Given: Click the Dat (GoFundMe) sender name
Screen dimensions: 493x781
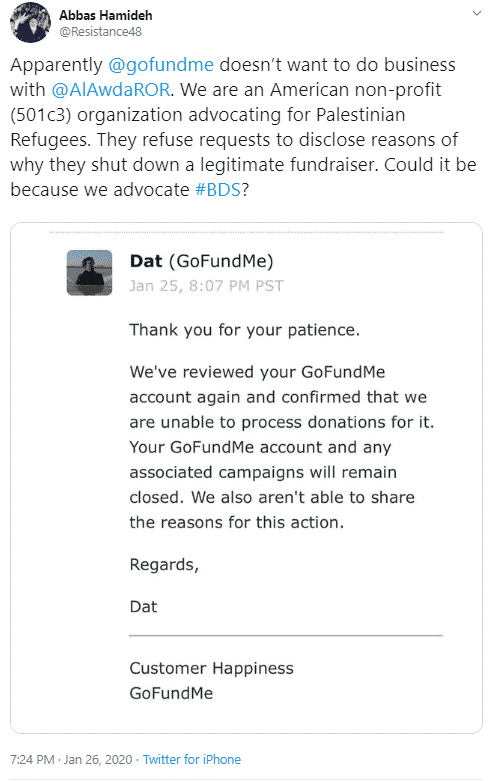Looking at the screenshot, I should point(201,261).
